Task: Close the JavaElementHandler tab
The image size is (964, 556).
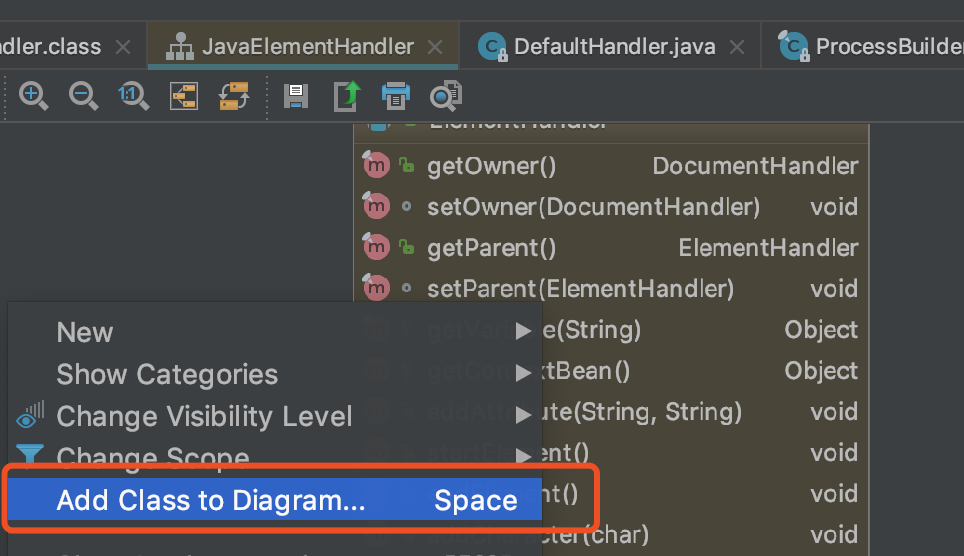Action: click(435, 47)
